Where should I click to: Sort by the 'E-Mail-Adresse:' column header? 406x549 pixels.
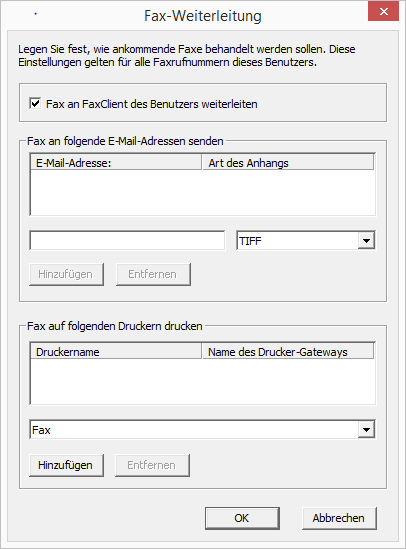(116, 162)
